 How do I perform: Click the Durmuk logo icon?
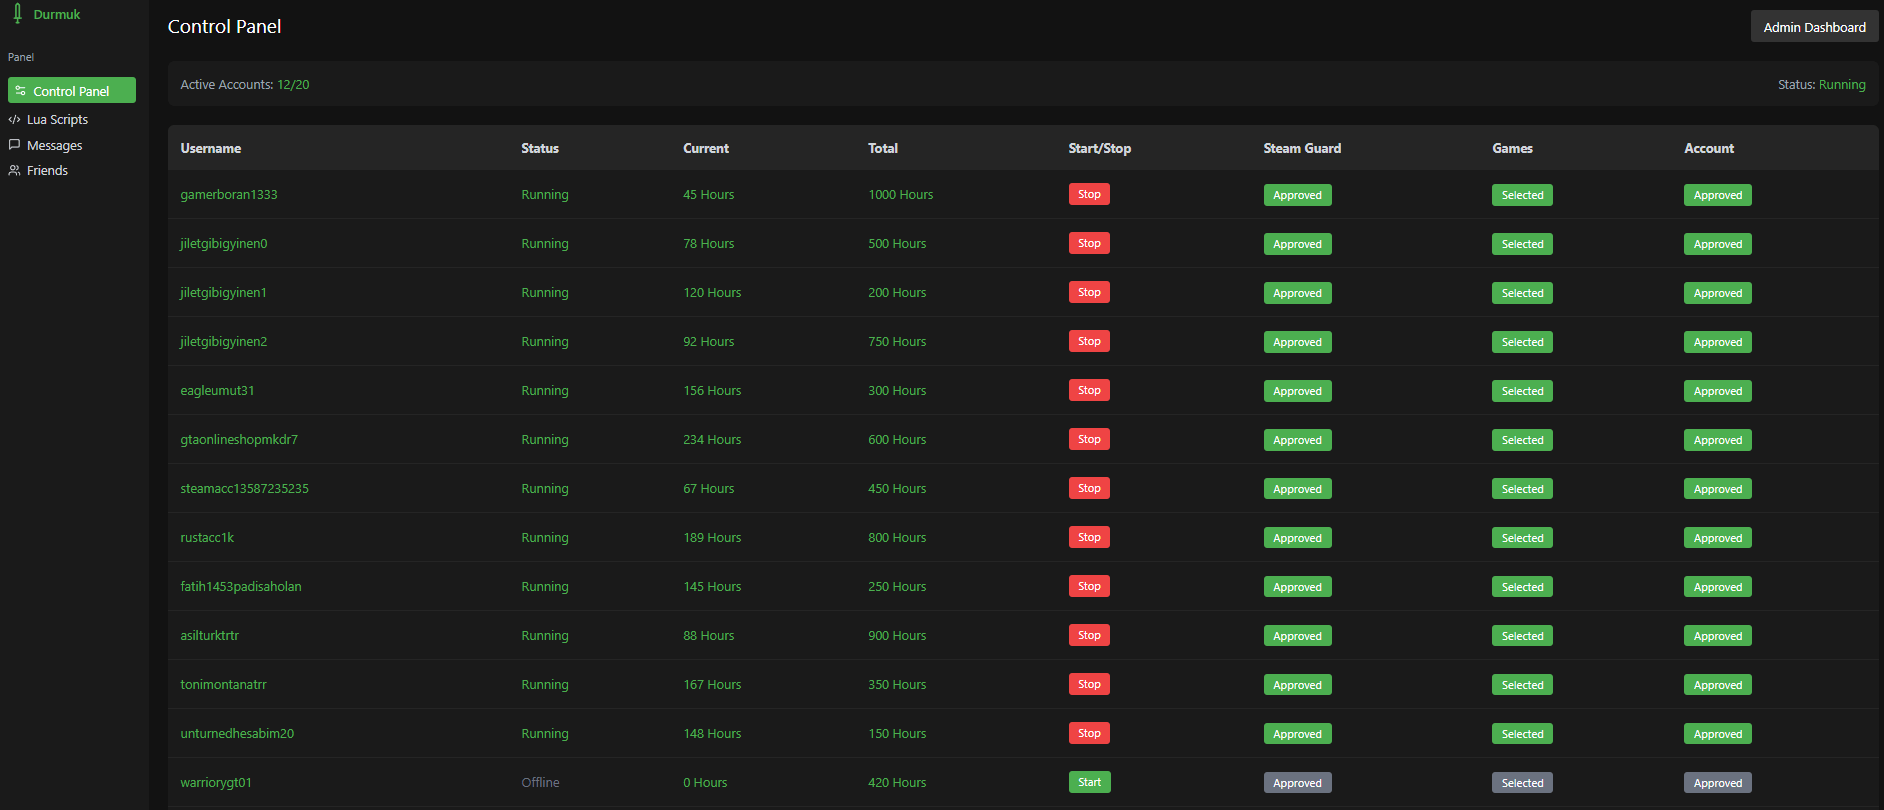pyautogui.click(x=17, y=14)
